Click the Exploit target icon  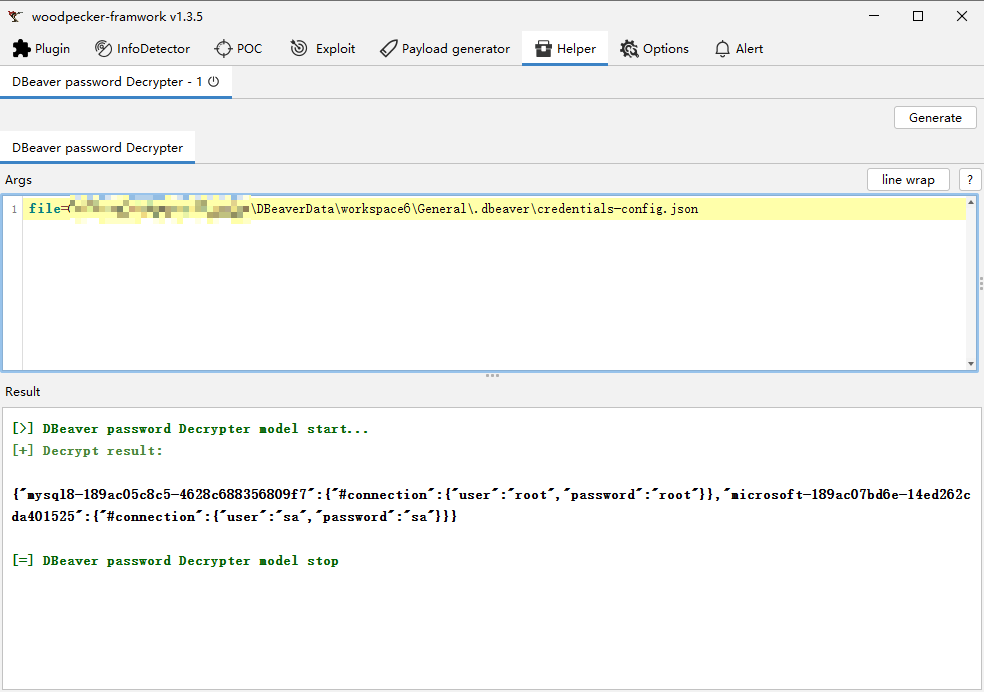click(x=299, y=48)
